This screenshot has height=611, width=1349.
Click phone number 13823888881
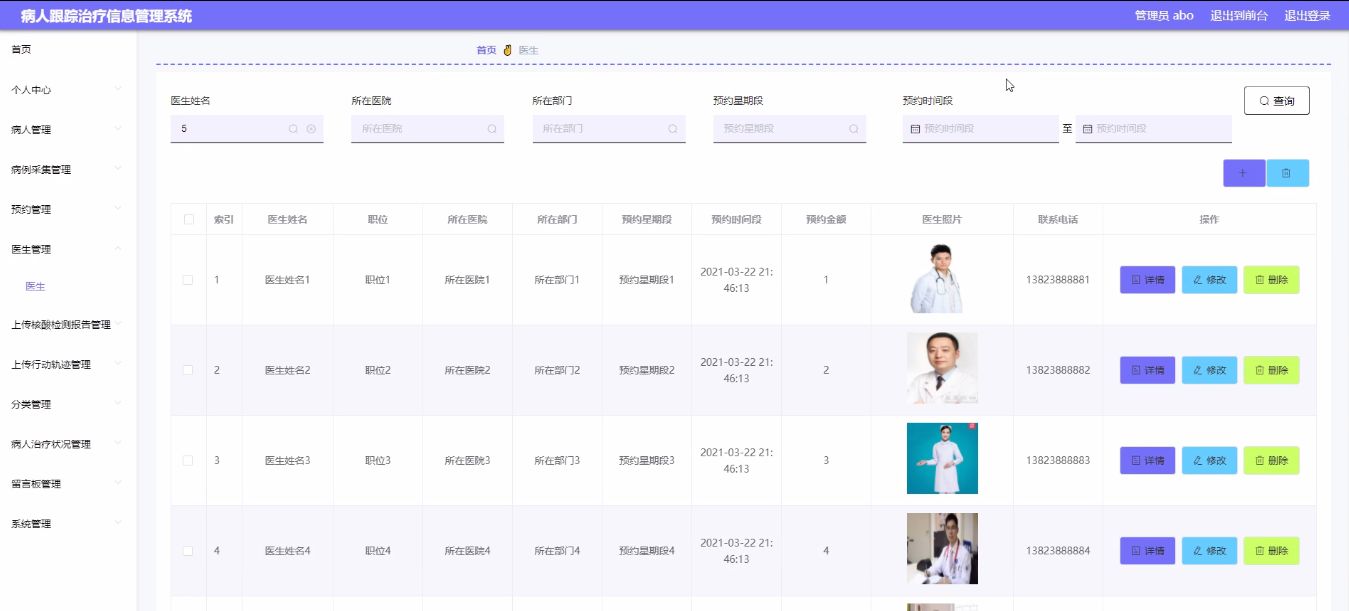click(x=1057, y=280)
